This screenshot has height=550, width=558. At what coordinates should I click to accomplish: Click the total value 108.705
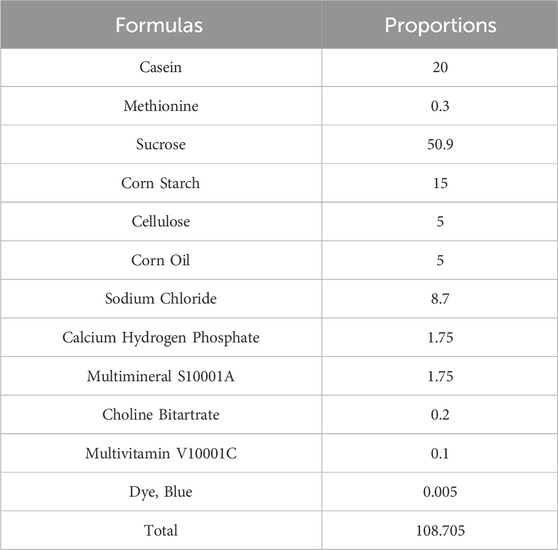440,531
